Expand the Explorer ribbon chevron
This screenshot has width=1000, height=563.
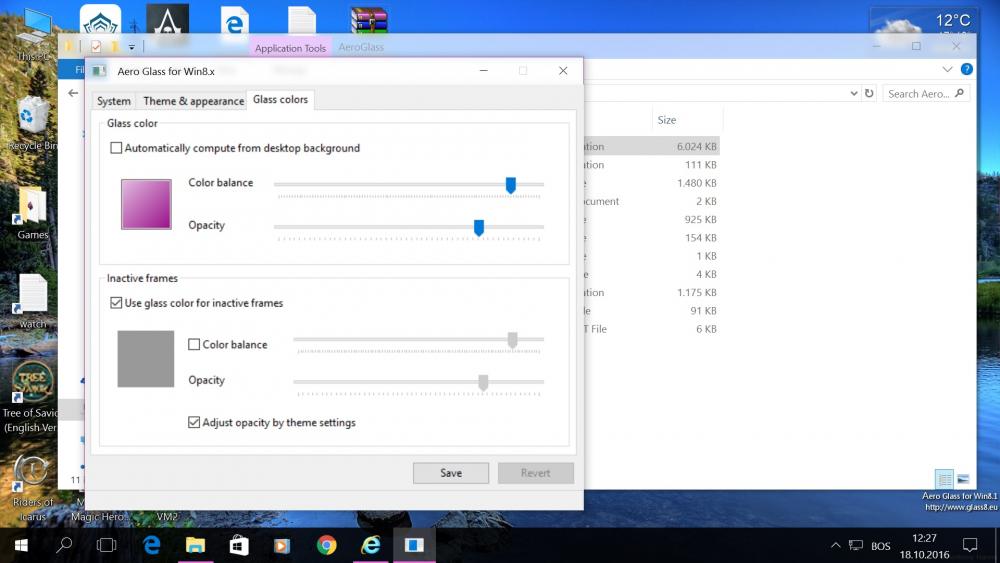(x=948, y=70)
